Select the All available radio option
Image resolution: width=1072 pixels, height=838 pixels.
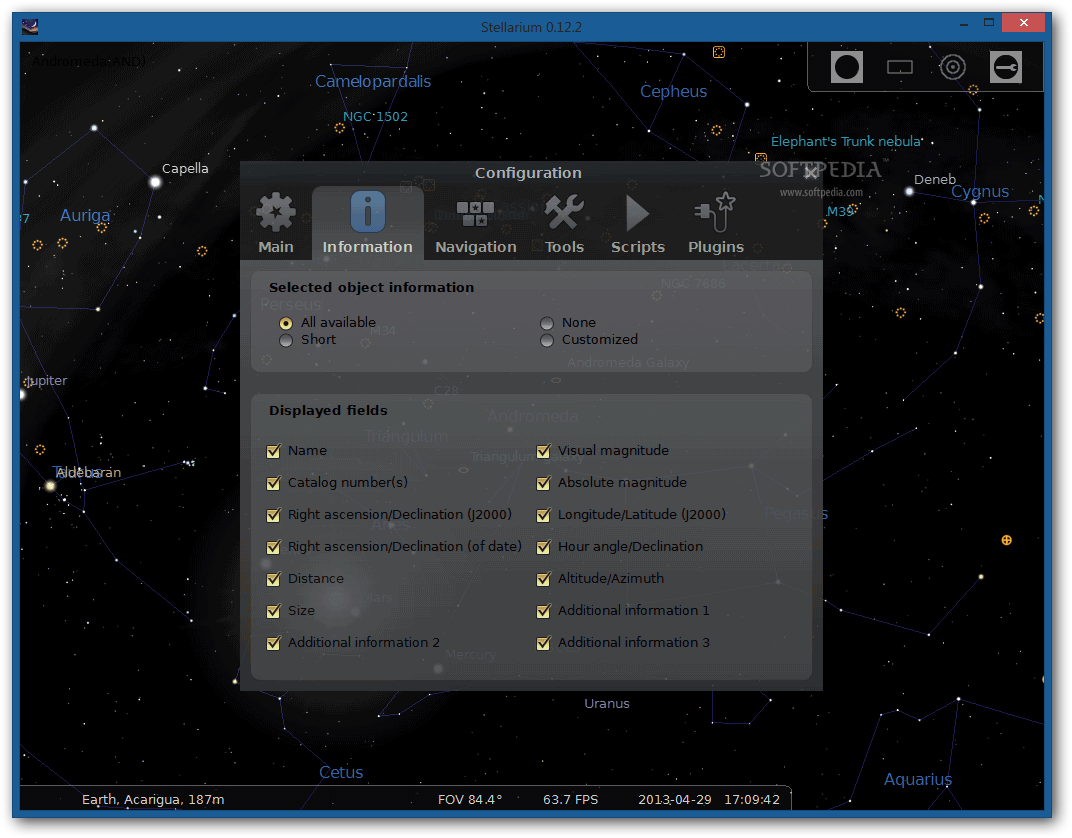point(286,323)
